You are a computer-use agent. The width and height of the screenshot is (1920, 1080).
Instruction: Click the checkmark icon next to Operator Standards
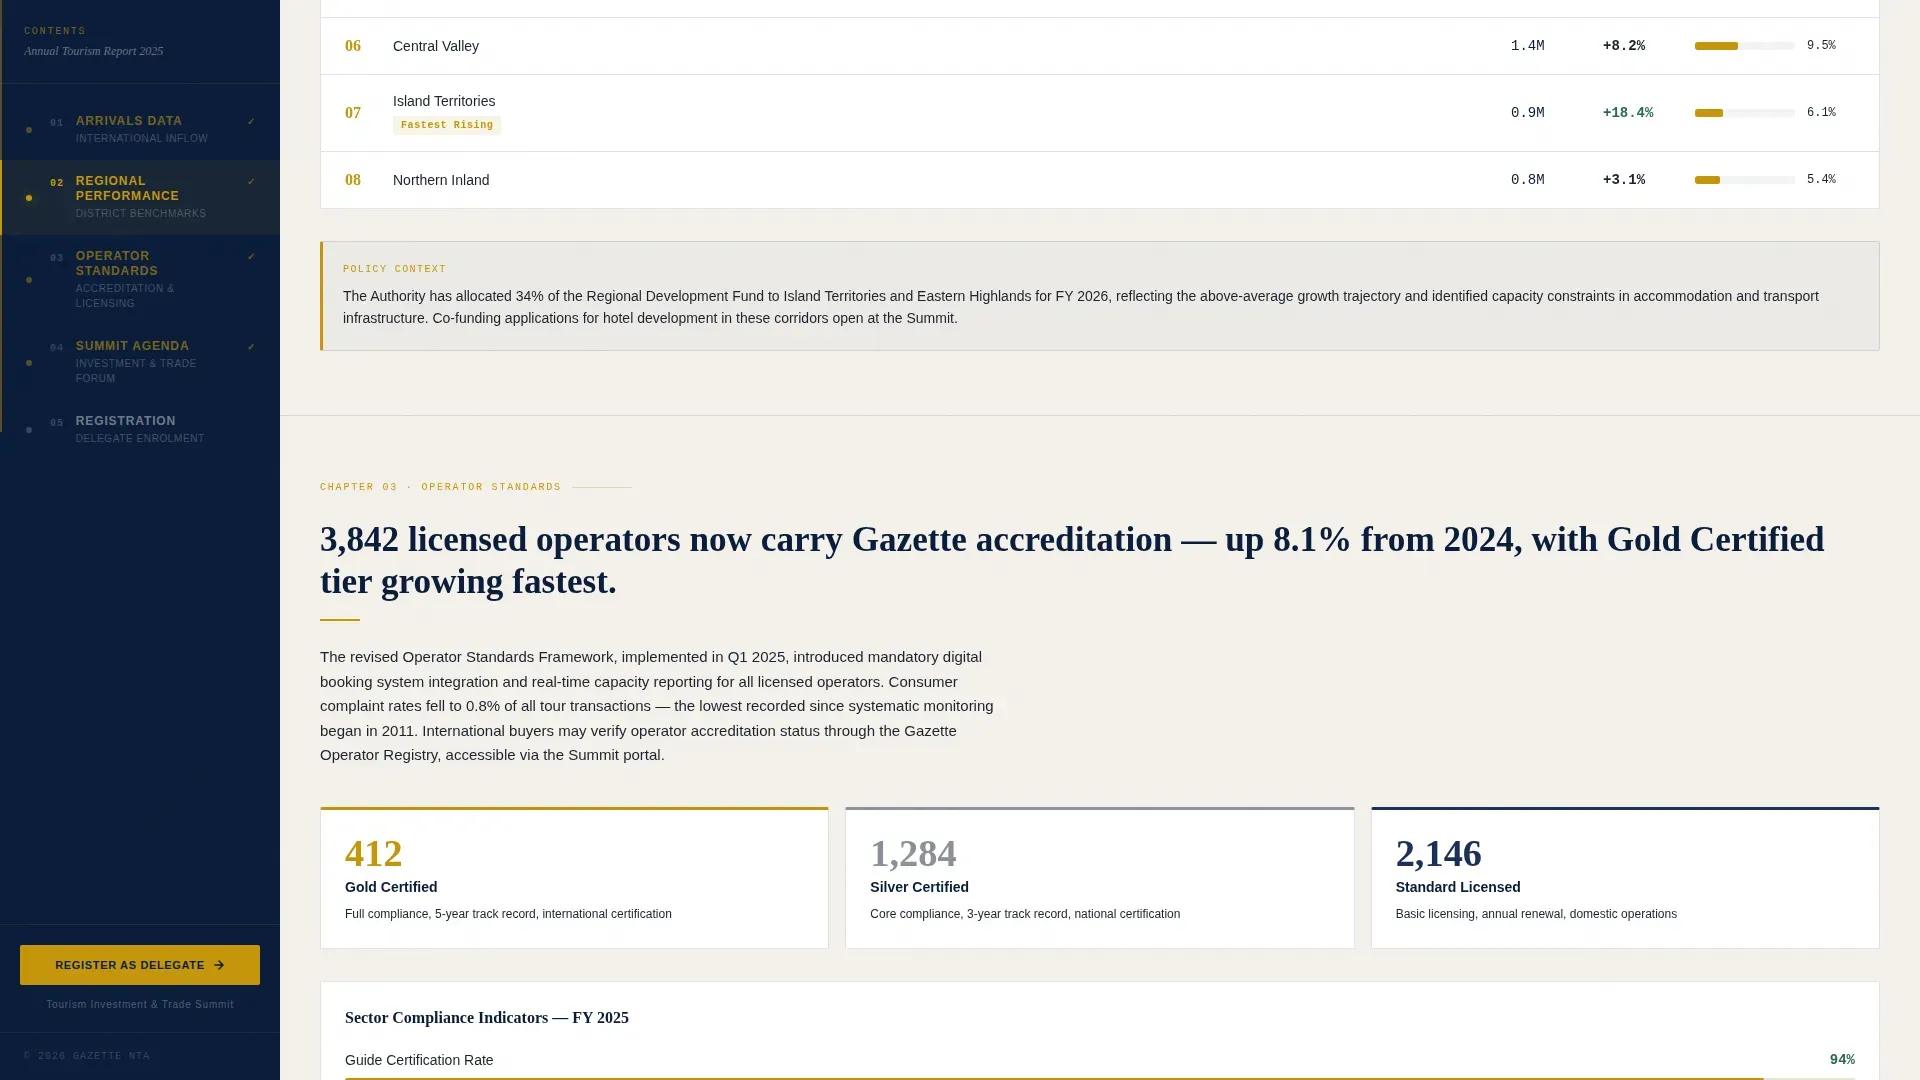pyautogui.click(x=251, y=257)
